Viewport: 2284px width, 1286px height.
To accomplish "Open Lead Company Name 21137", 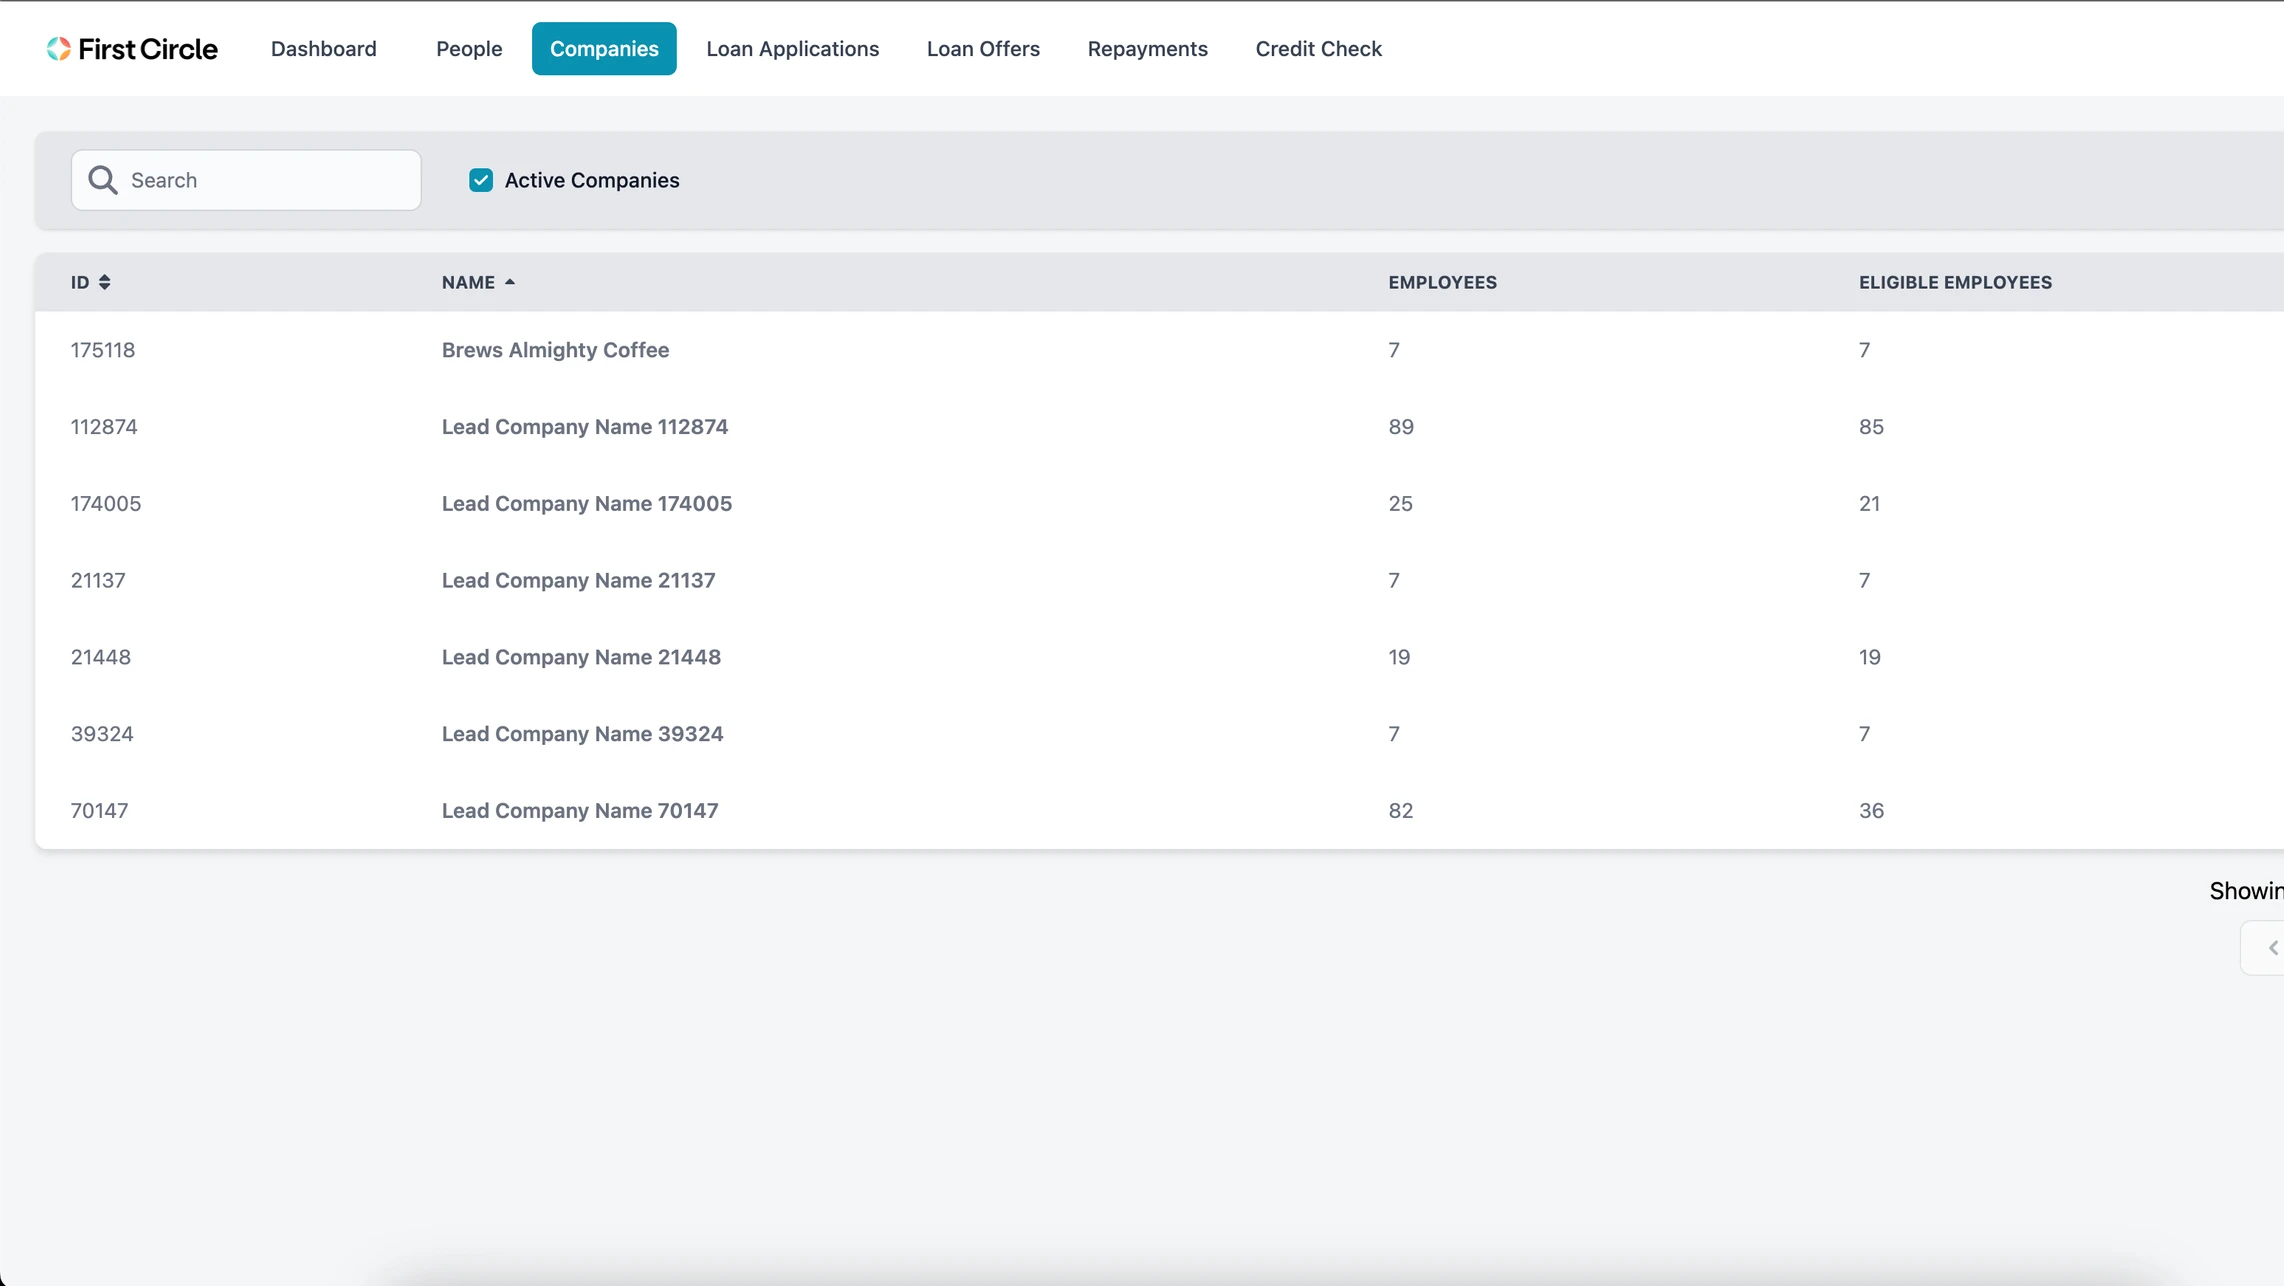I will [579, 581].
